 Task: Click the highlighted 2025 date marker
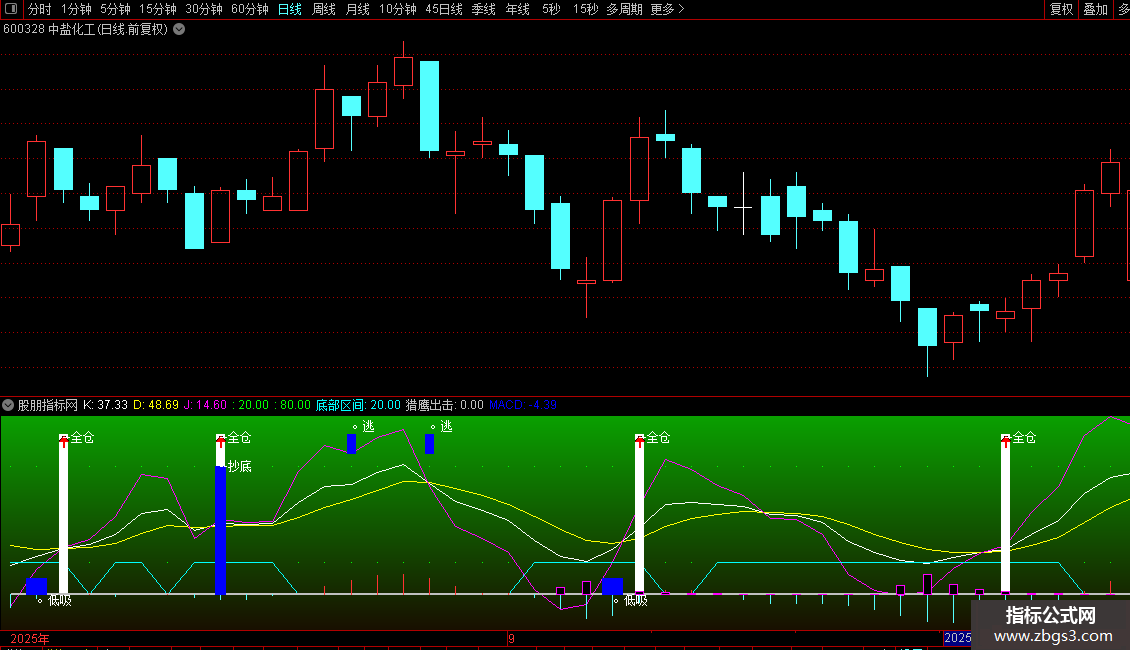pyautogui.click(x=958, y=638)
